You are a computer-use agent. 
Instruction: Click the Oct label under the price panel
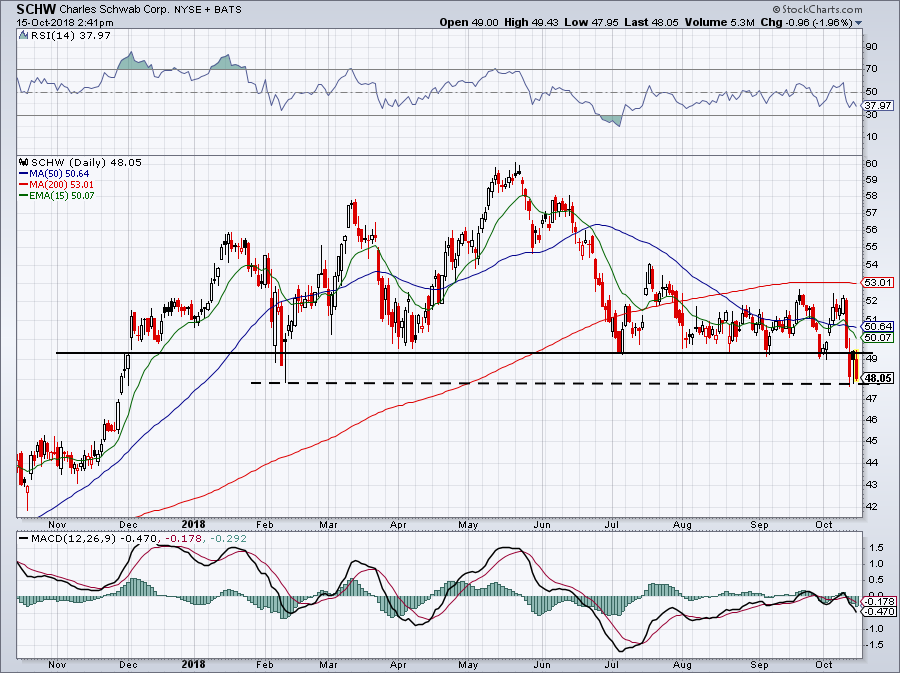pyautogui.click(x=824, y=524)
